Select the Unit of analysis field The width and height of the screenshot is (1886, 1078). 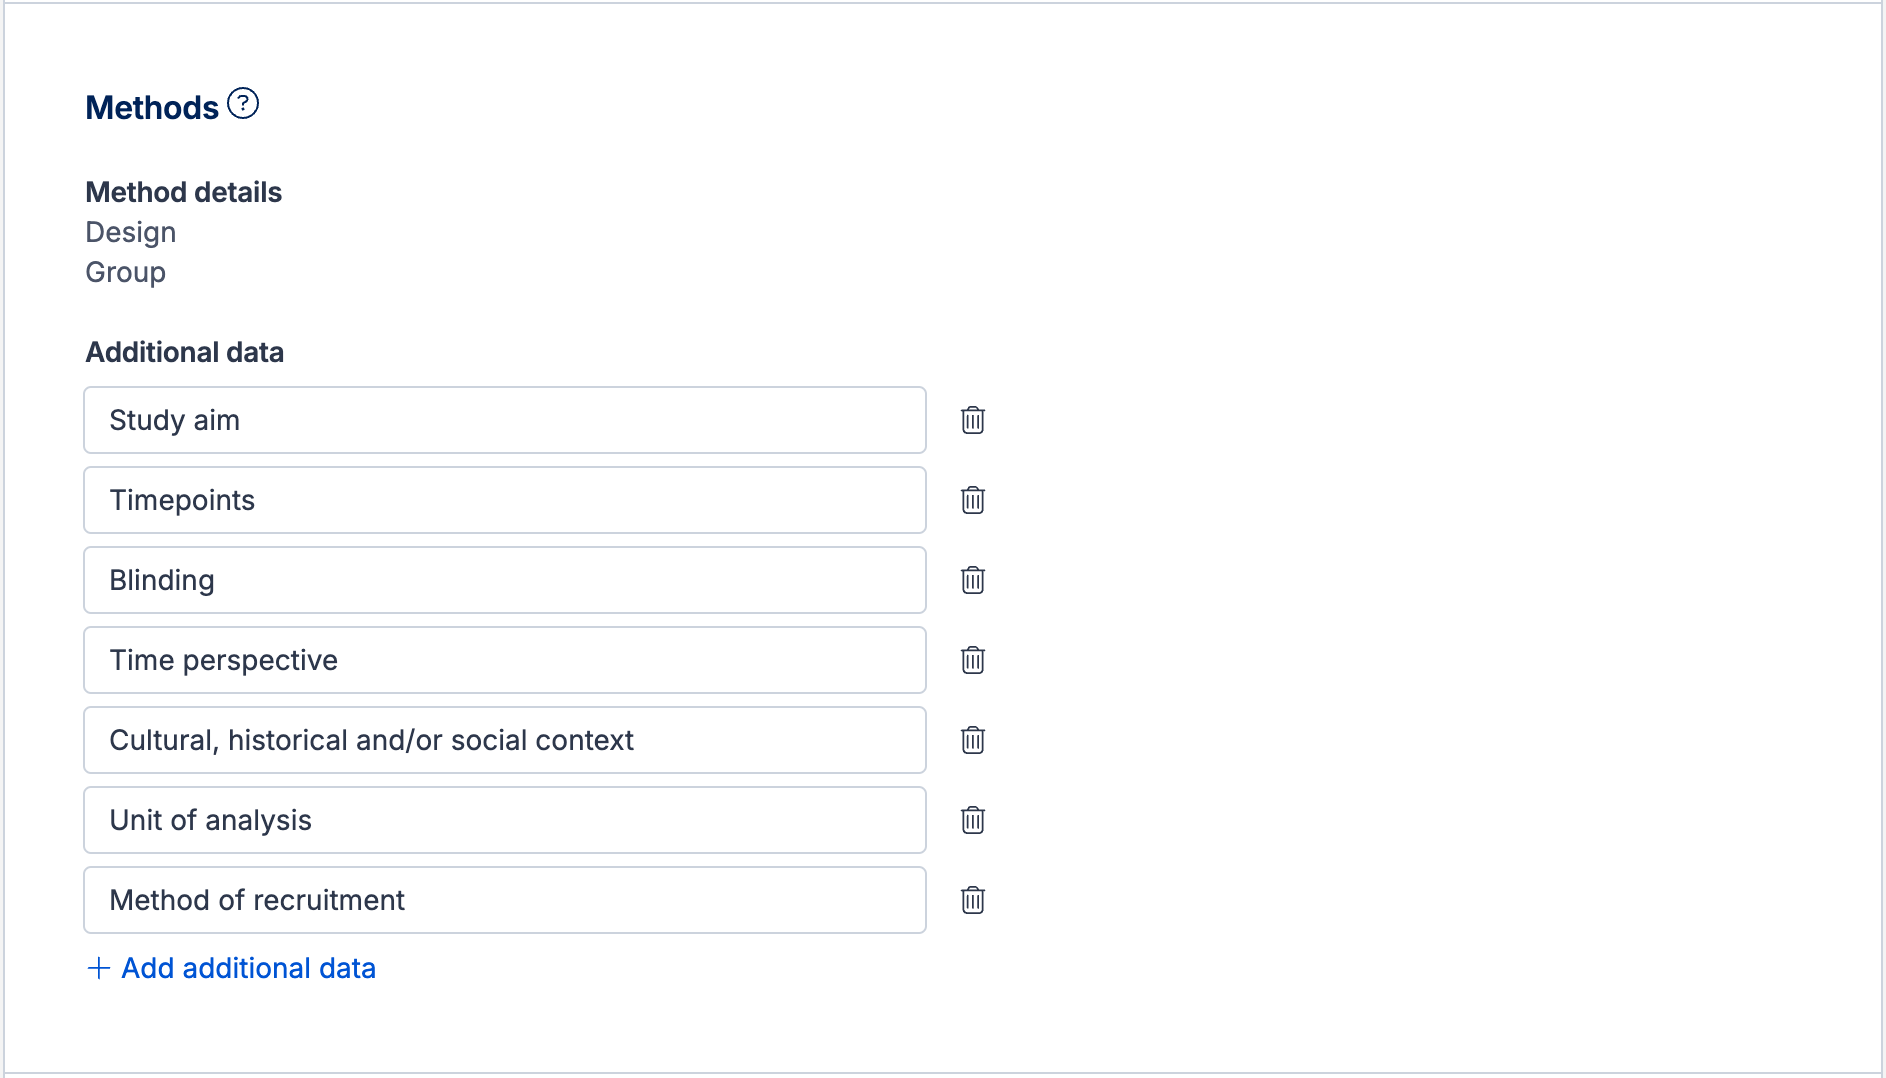point(505,820)
